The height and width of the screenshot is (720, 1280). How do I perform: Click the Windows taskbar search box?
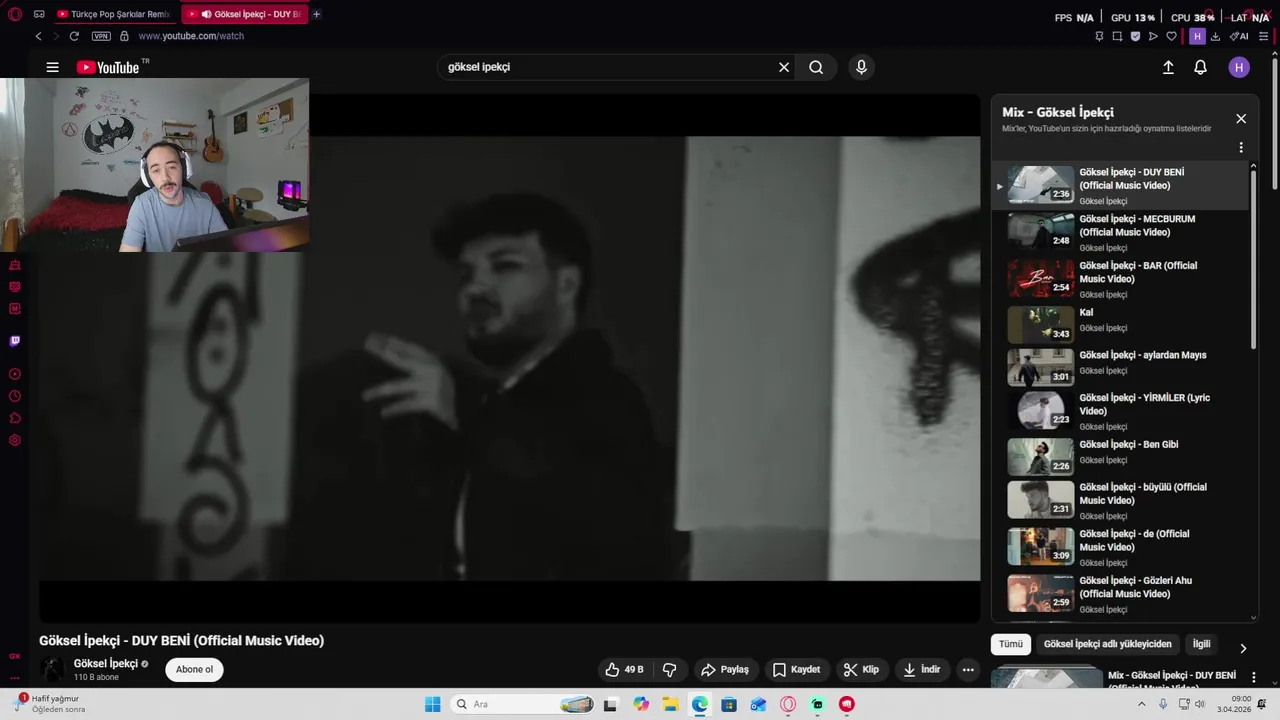(x=522, y=704)
